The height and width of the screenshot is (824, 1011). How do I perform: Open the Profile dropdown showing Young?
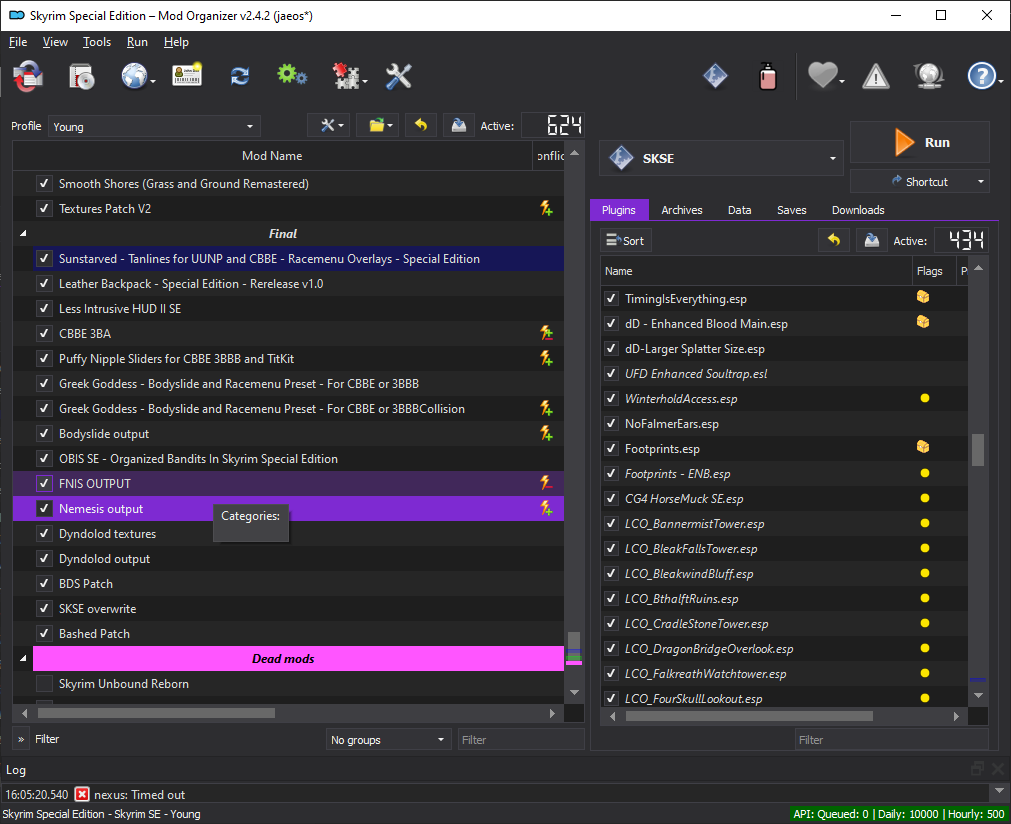pyautogui.click(x=154, y=126)
